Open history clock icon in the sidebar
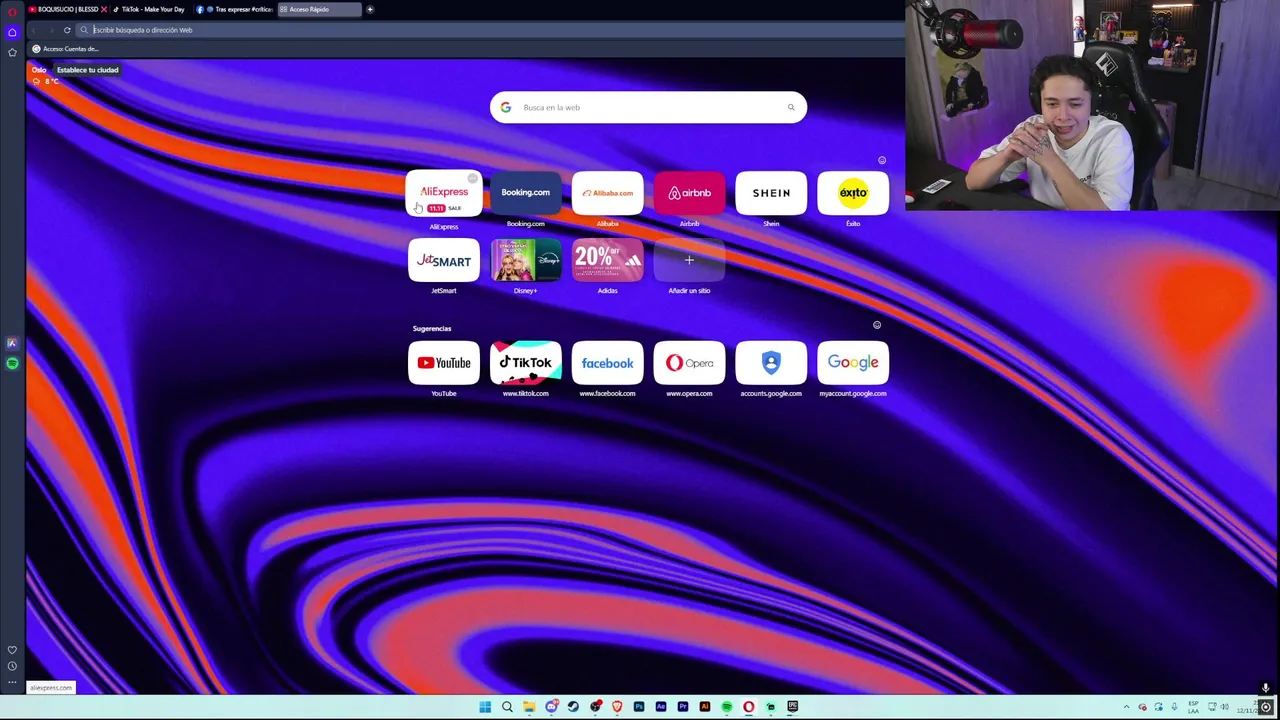The image size is (1280, 720). click(x=12, y=666)
